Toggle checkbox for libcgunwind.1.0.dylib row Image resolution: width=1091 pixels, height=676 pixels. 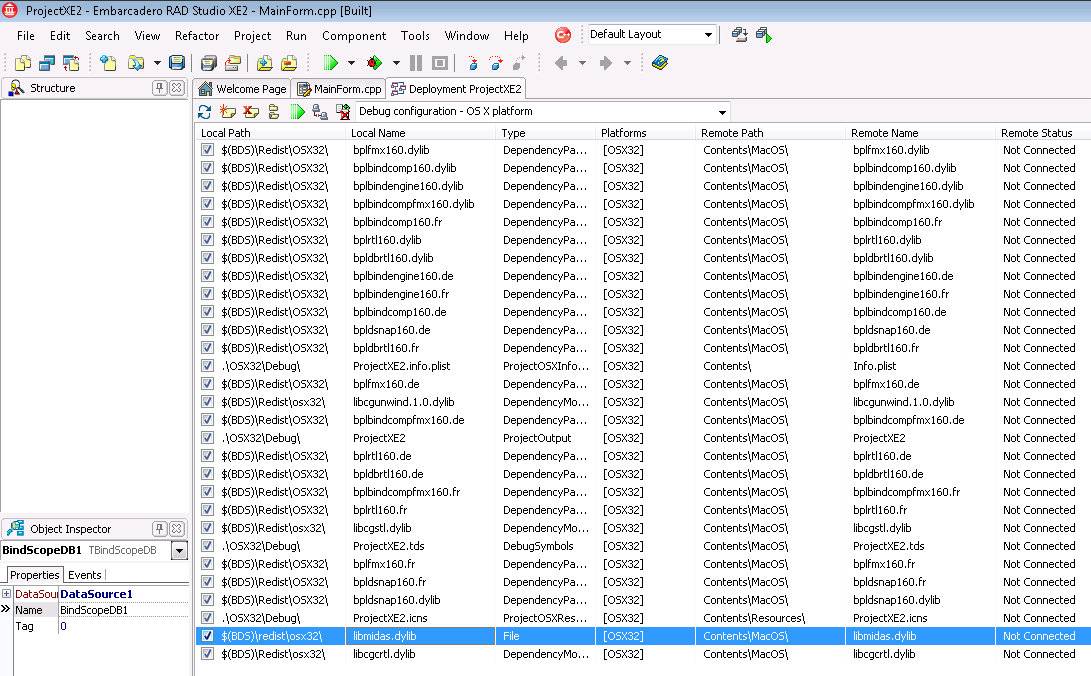pos(207,401)
